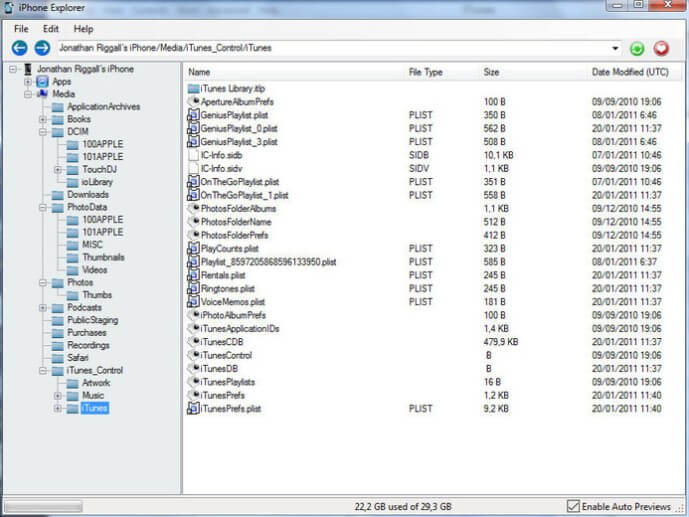Viewport: 689px width, 517px height.
Task: Click the iPhone device icon in tree
Action: (x=28, y=69)
